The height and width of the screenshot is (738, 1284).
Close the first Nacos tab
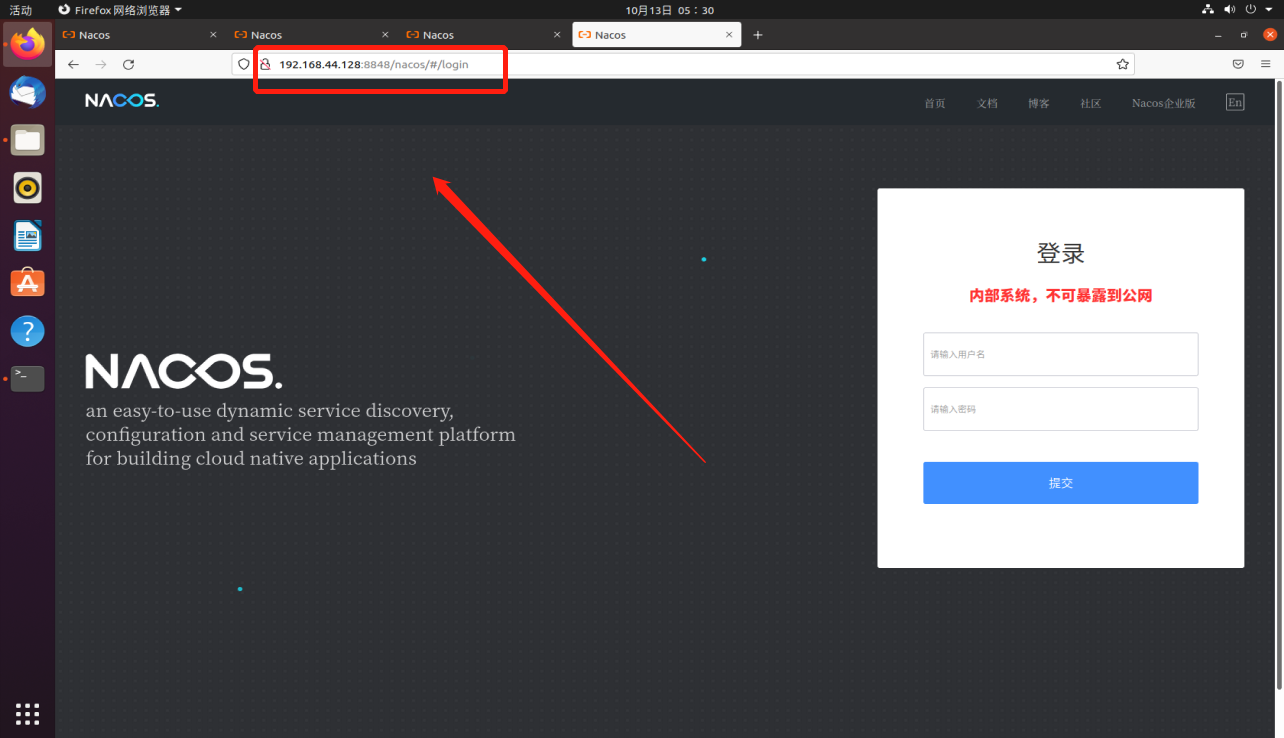pyautogui.click(x=213, y=35)
